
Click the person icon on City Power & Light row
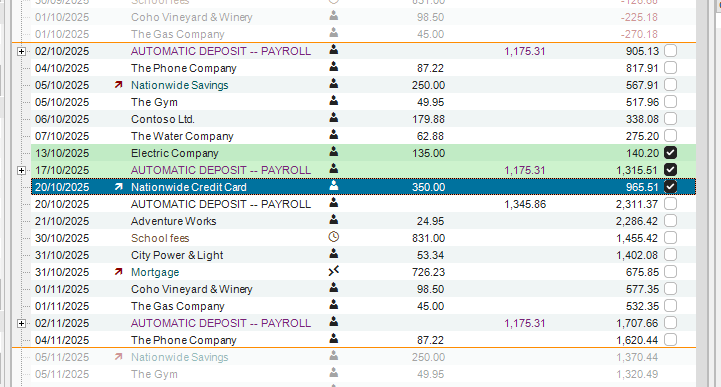(334, 254)
